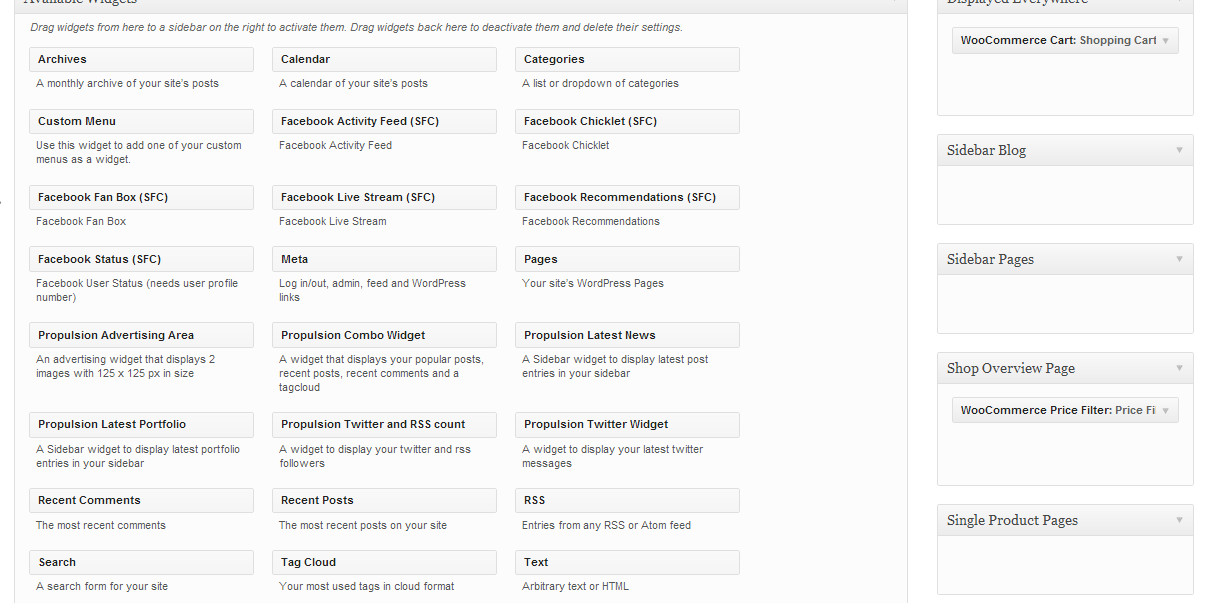Viewport: 1212px width, 606px height.
Task: Choose the Facebook Activity Feed (SFC) widget
Action: point(384,122)
